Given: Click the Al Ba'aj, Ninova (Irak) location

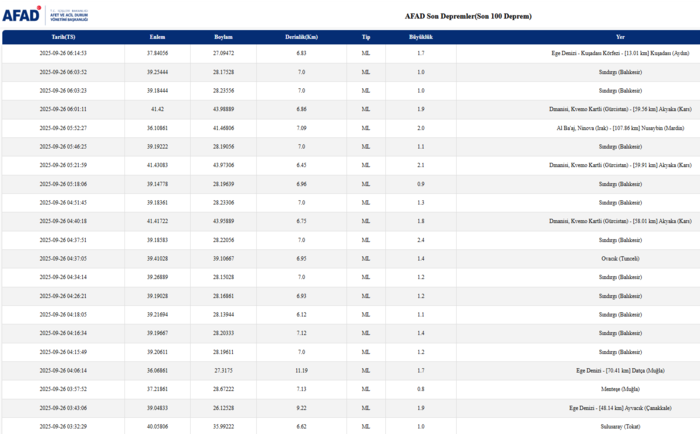Looking at the screenshot, I should [620, 128].
